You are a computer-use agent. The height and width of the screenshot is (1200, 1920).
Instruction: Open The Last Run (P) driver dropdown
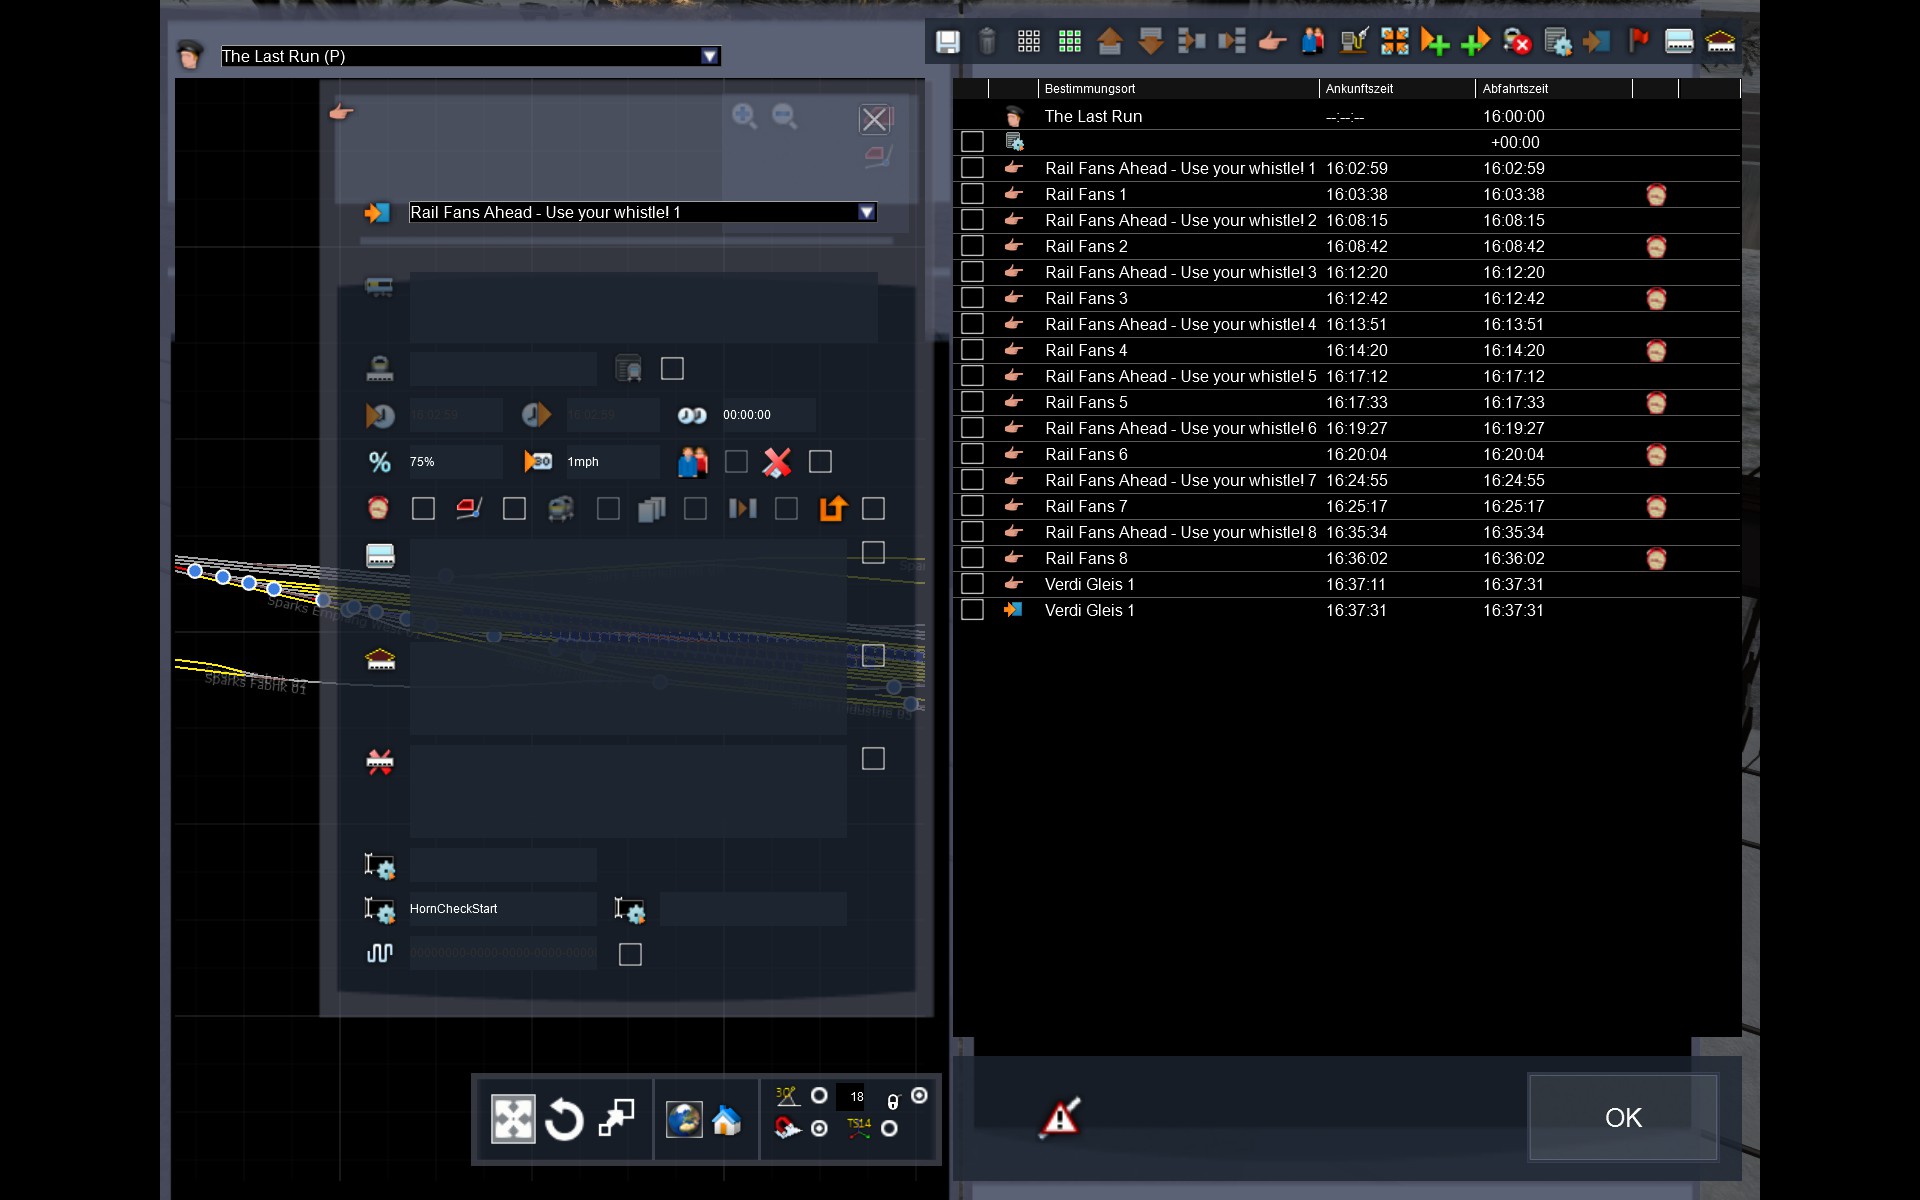(x=709, y=56)
